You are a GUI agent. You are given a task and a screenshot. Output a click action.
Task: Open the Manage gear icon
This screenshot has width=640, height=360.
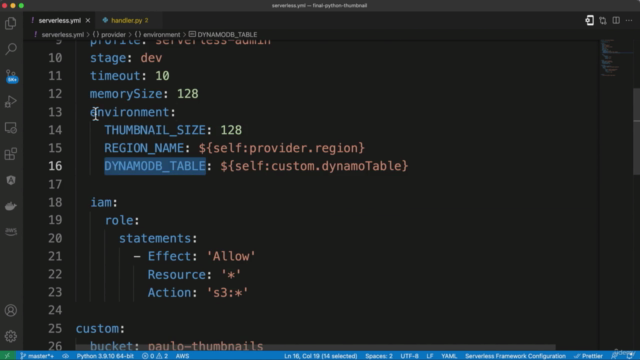pyautogui.click(x=11, y=336)
